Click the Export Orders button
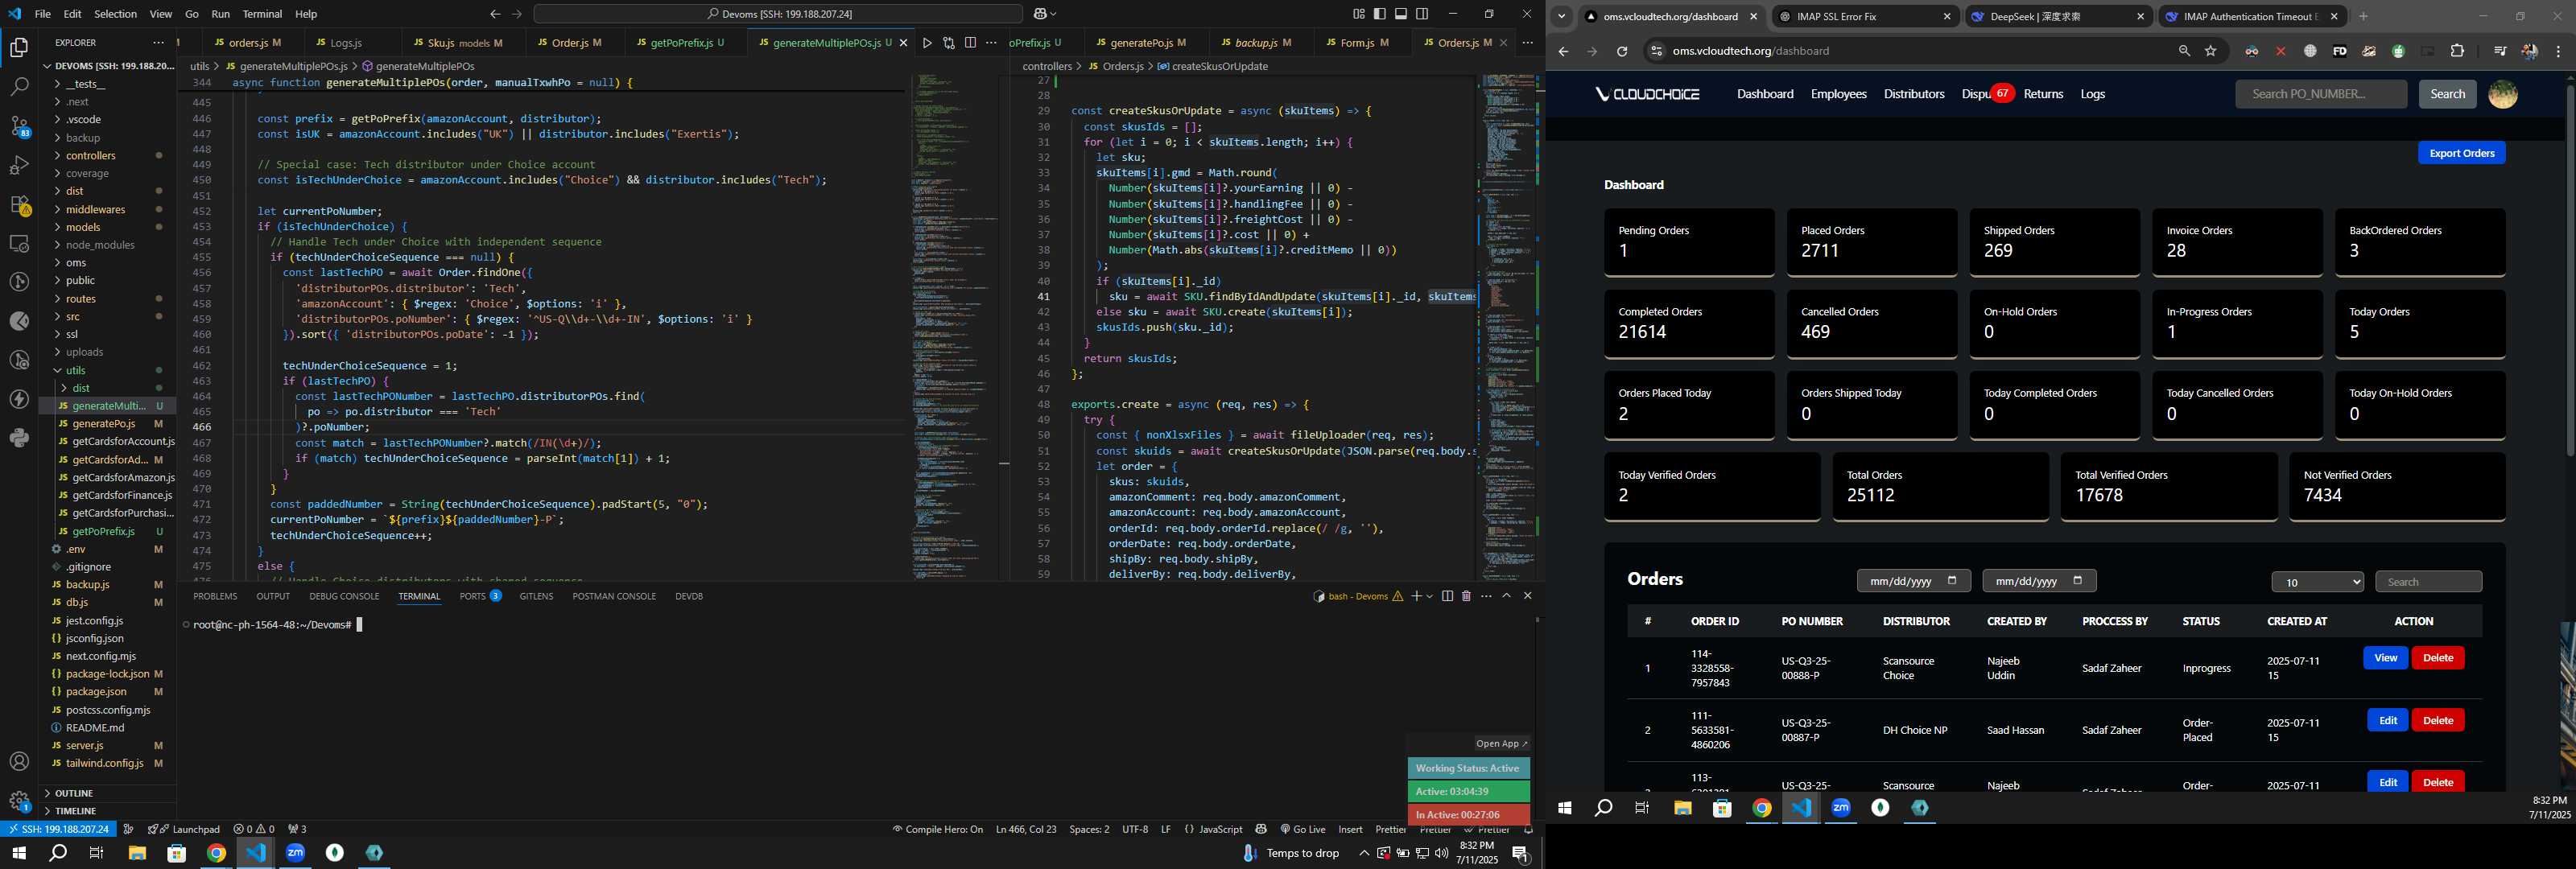This screenshot has height=869, width=2576. coord(2461,153)
